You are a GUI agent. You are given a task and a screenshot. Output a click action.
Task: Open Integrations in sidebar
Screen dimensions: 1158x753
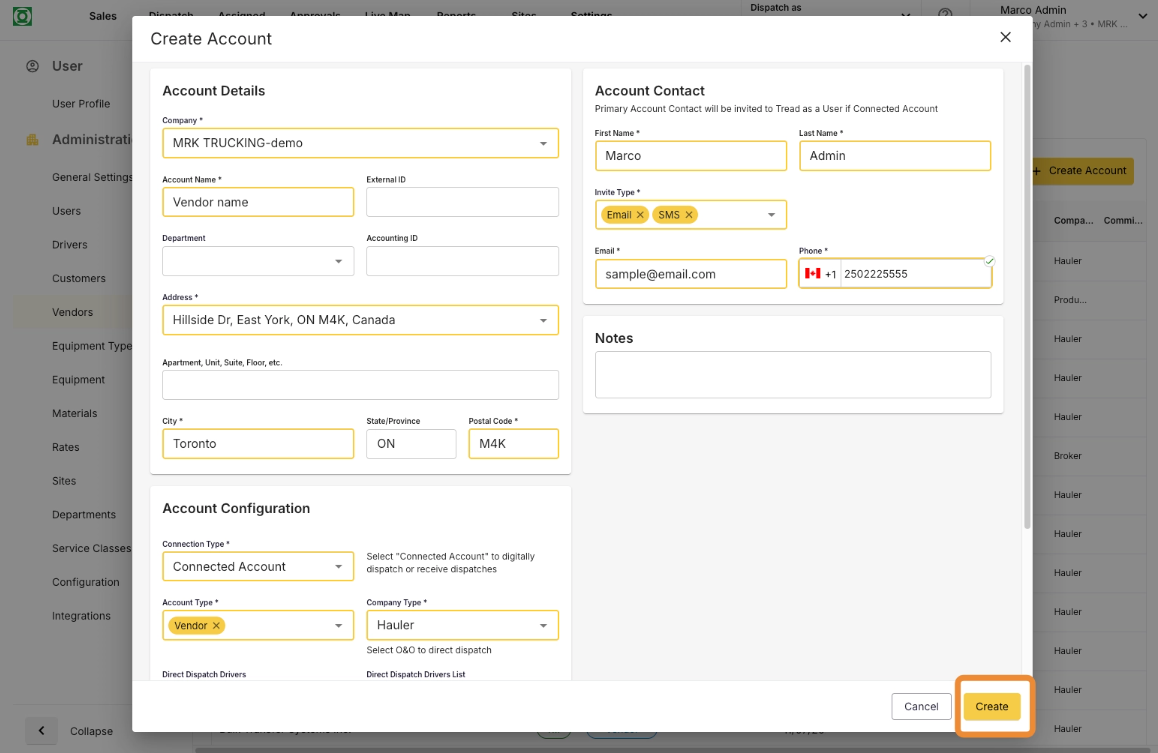click(81, 616)
